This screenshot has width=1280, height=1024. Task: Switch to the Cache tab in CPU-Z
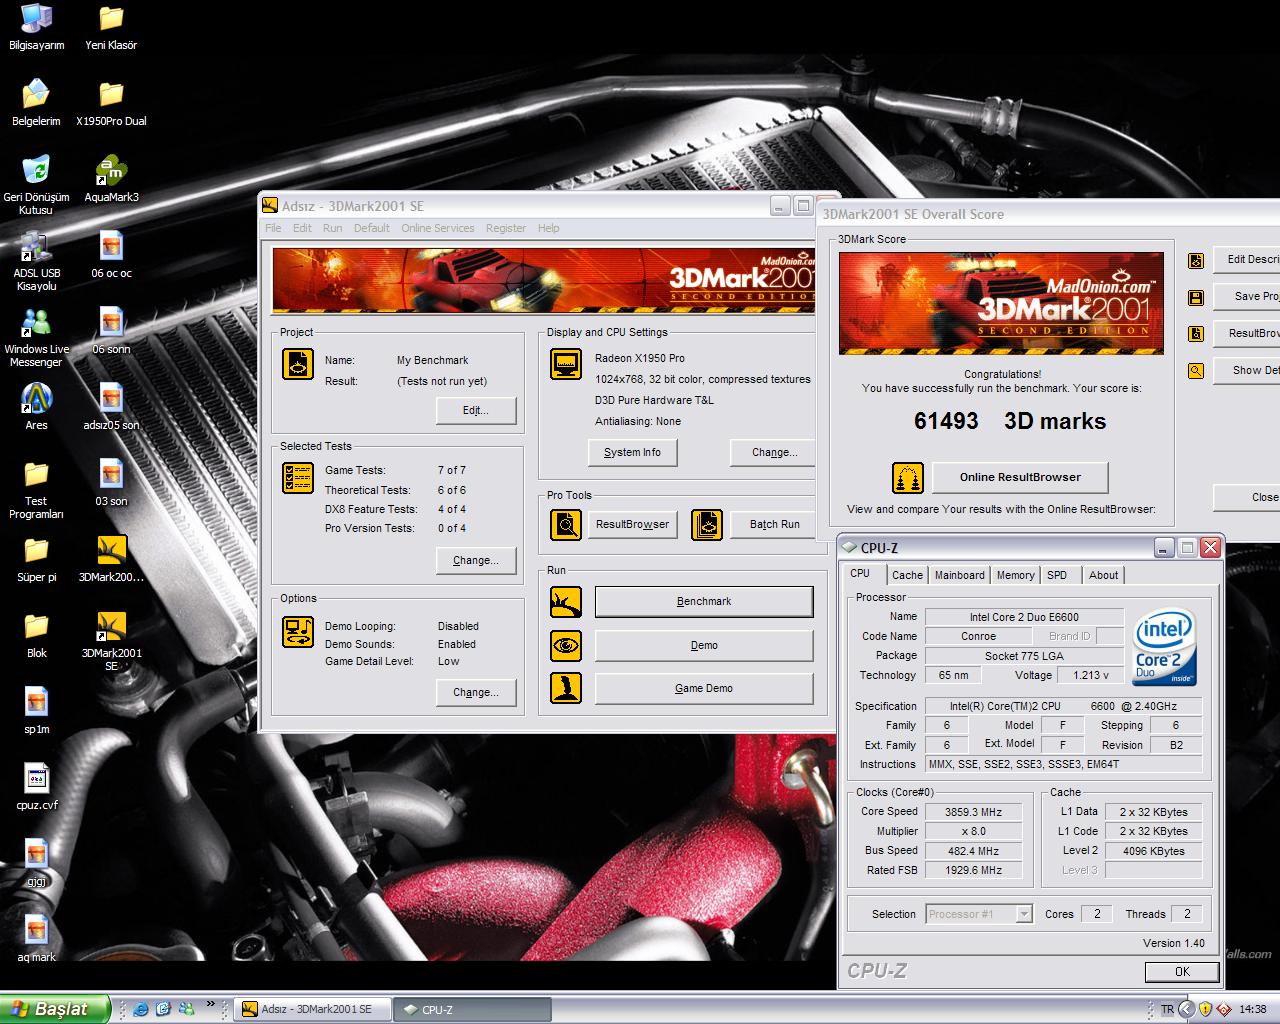[x=907, y=575]
